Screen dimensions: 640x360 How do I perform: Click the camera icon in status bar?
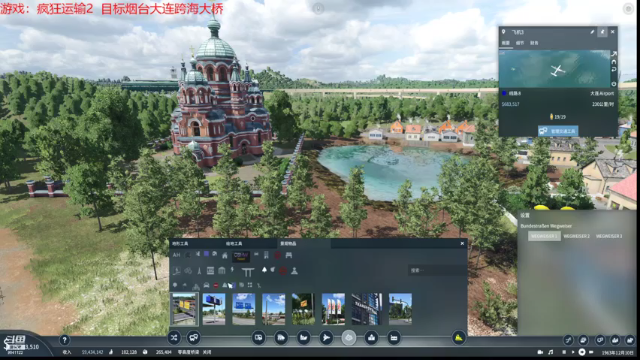(540, 352)
